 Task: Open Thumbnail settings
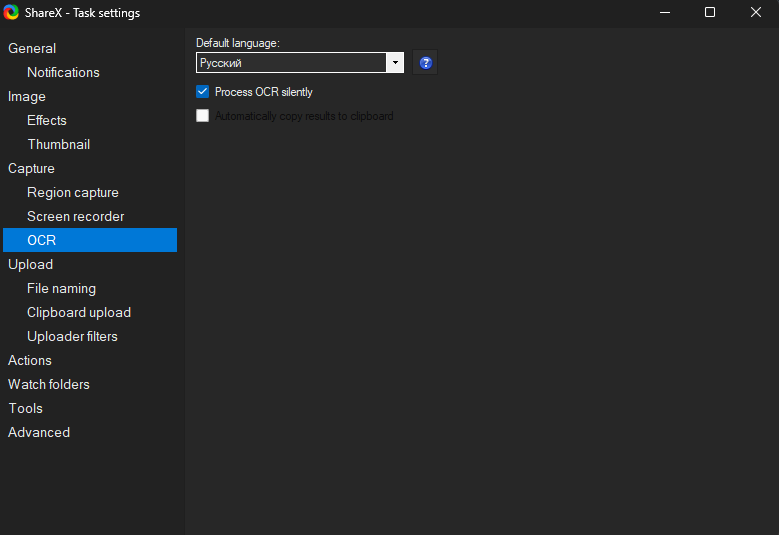click(58, 144)
